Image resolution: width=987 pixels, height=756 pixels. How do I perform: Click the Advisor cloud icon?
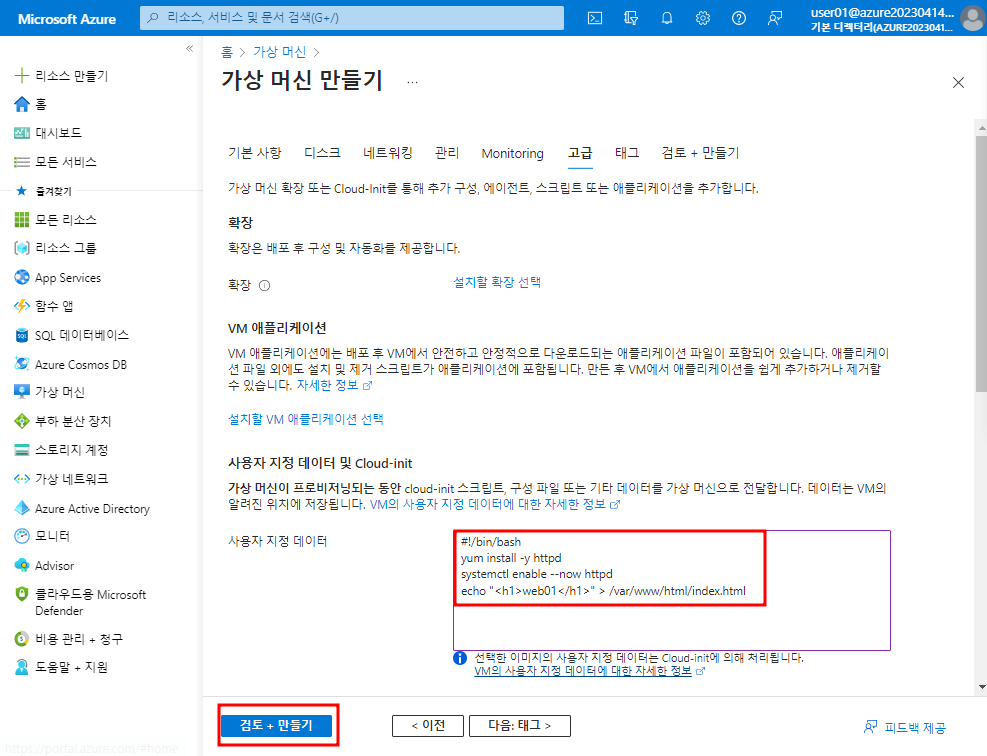(22, 565)
